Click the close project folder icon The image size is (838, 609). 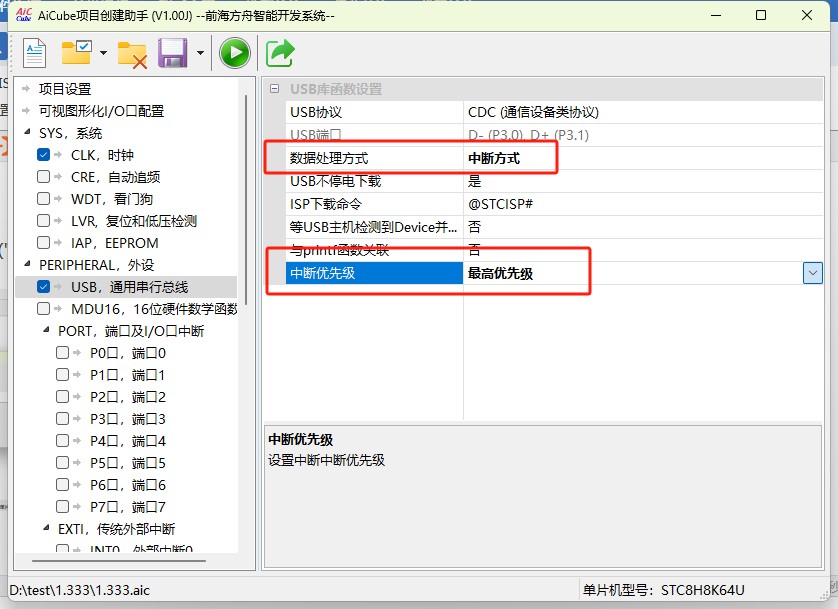[x=132, y=54]
